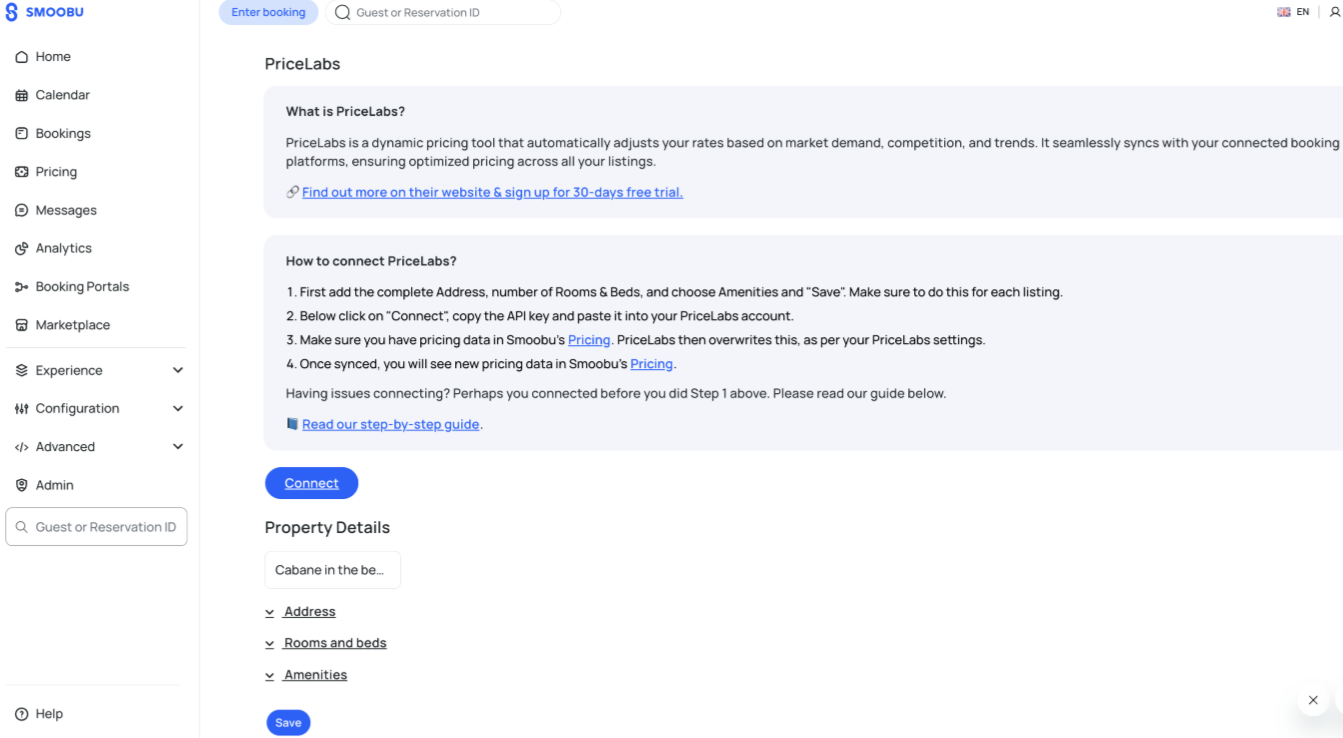Open the Pricing sidebar menu item

[x=56, y=172]
